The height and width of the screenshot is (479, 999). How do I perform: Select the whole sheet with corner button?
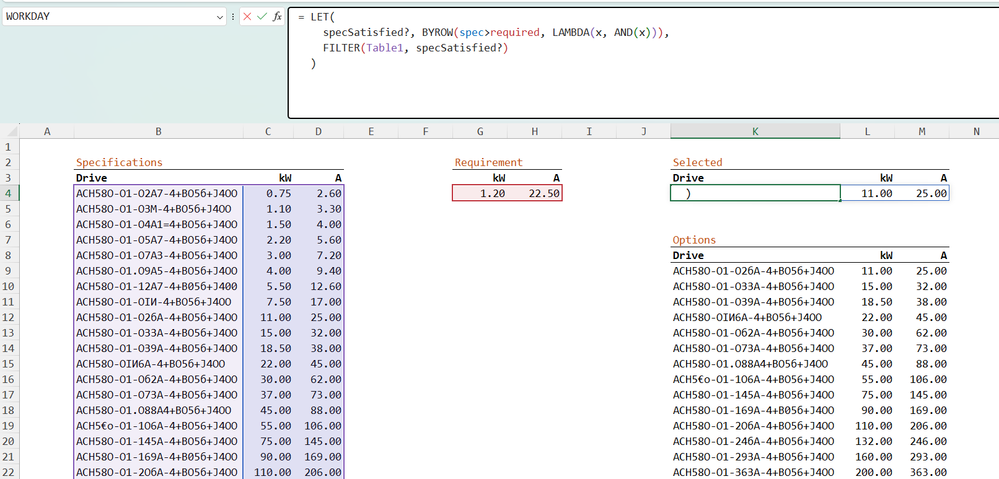click(10, 131)
